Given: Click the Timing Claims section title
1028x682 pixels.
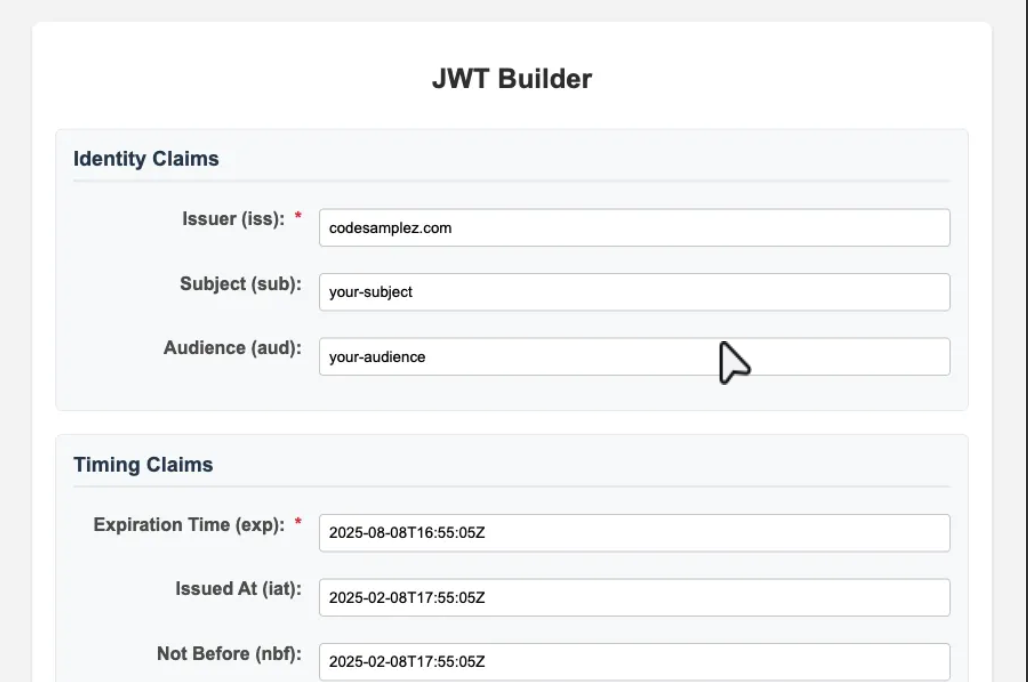Looking at the screenshot, I should (143, 464).
